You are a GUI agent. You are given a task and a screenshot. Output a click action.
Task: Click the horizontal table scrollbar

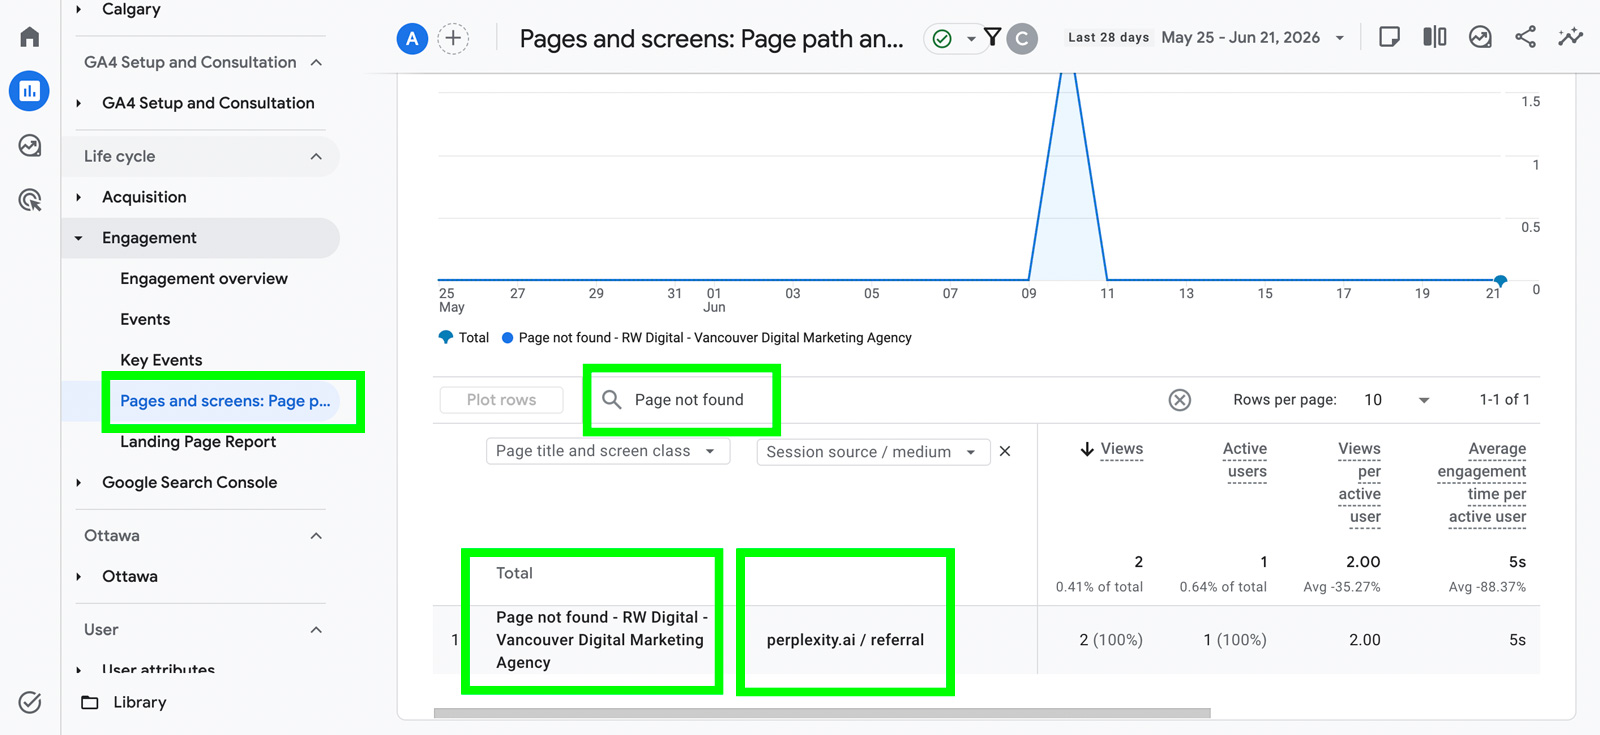[822, 713]
